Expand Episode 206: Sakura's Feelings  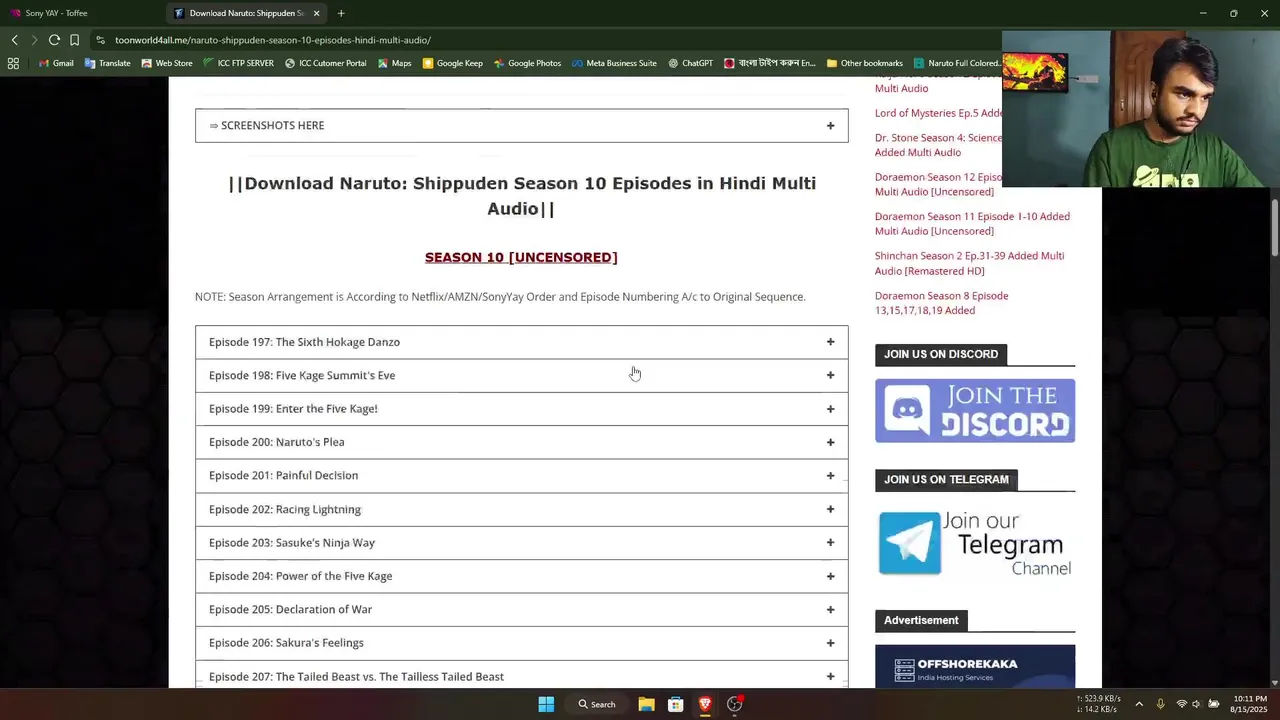tap(521, 643)
